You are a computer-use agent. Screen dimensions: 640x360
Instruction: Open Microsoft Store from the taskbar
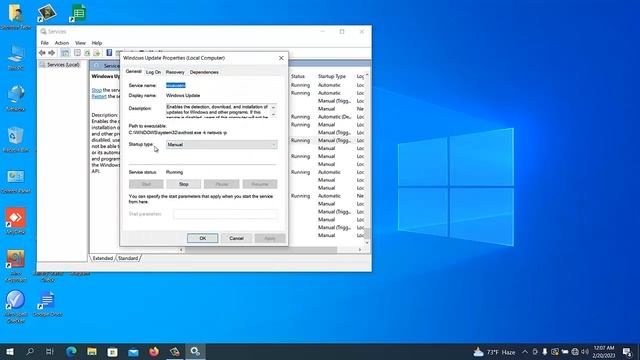coord(113,351)
